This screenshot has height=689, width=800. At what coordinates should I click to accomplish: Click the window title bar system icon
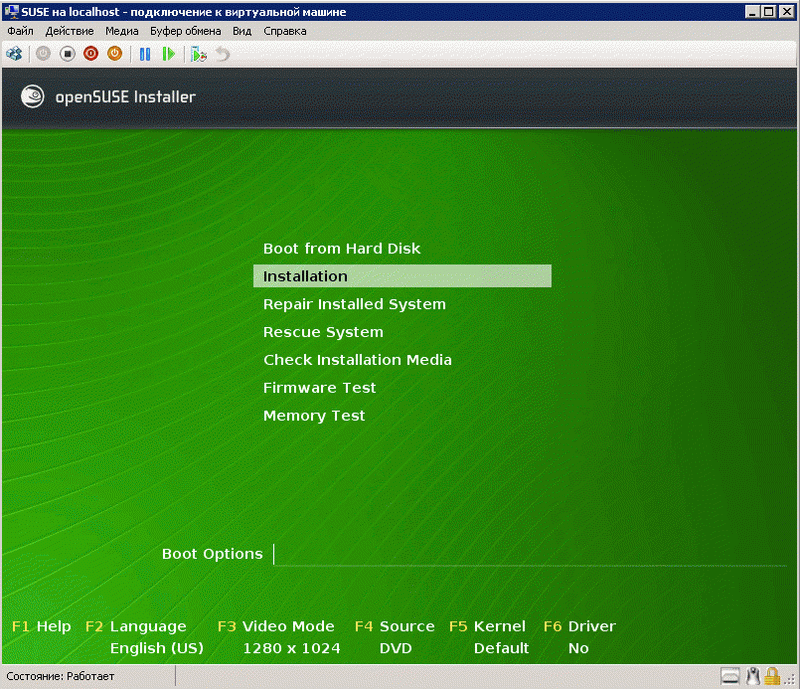tap(11, 11)
